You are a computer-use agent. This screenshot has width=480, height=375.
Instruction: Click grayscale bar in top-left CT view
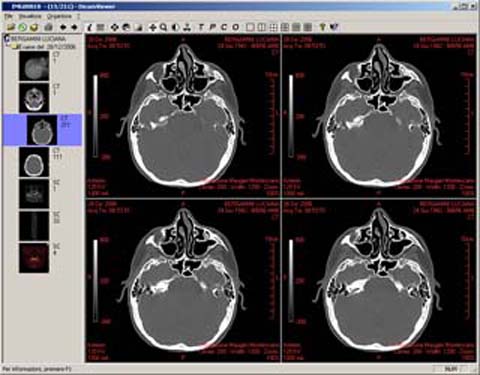coord(96,116)
